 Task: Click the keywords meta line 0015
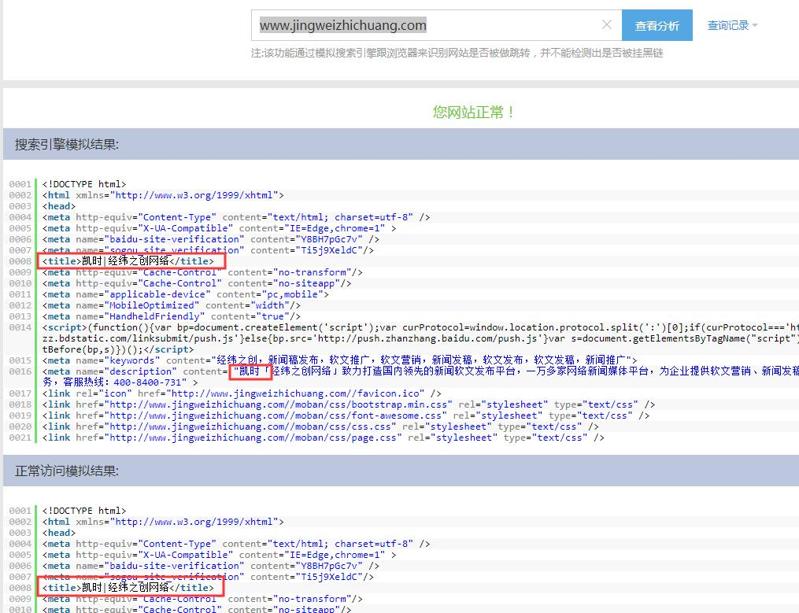[339, 360]
